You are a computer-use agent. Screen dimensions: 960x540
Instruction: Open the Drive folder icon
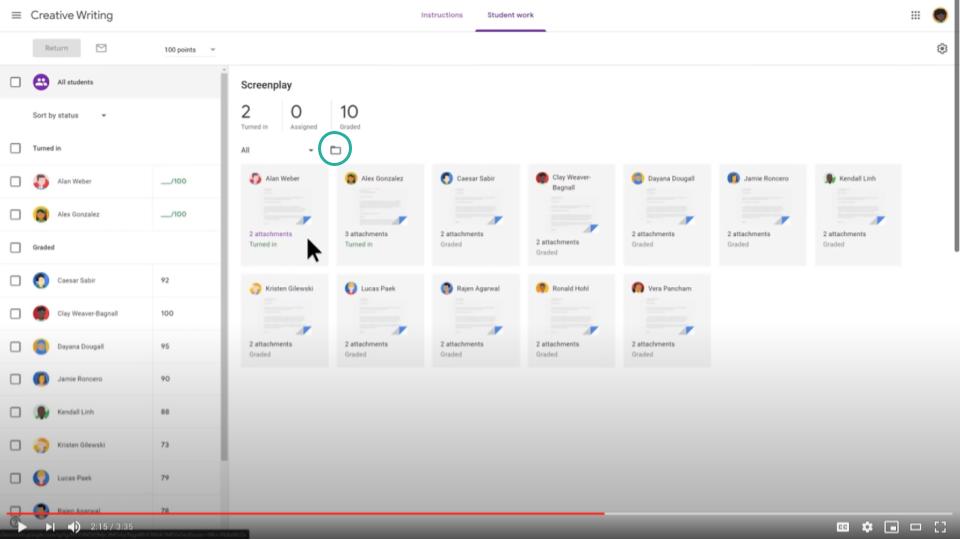pyautogui.click(x=336, y=151)
